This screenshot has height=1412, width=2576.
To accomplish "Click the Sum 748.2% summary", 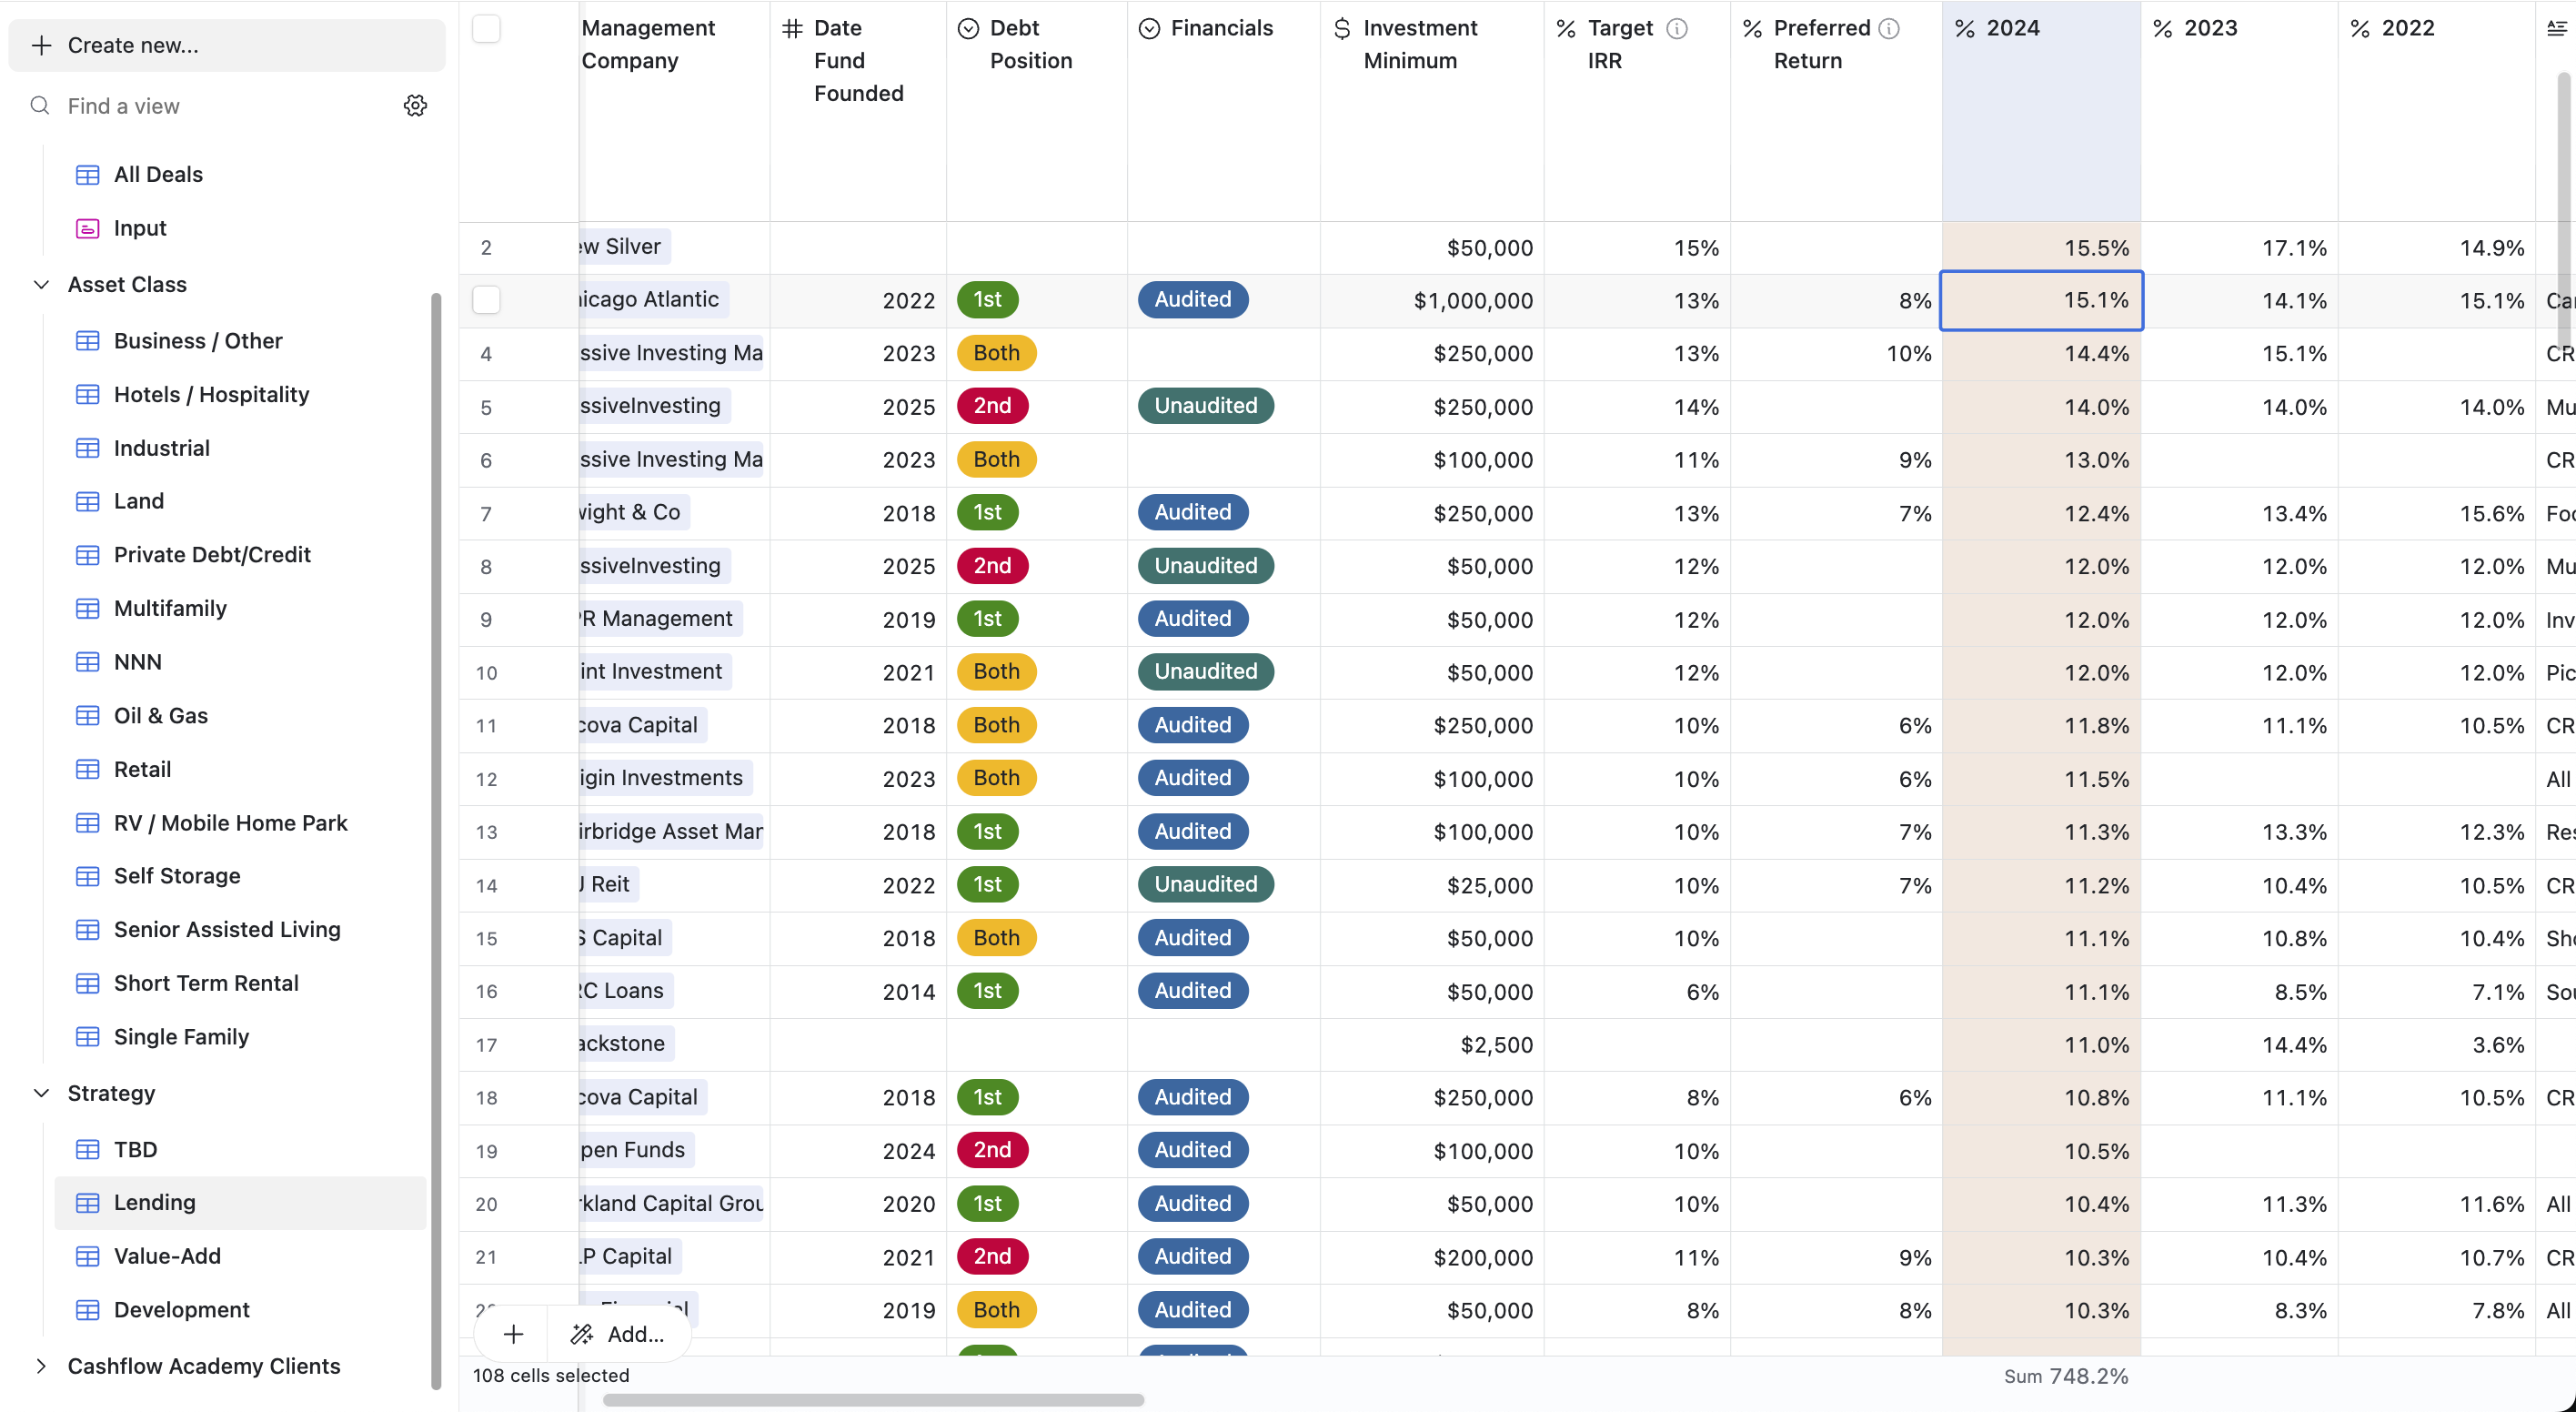I will pos(2065,1376).
